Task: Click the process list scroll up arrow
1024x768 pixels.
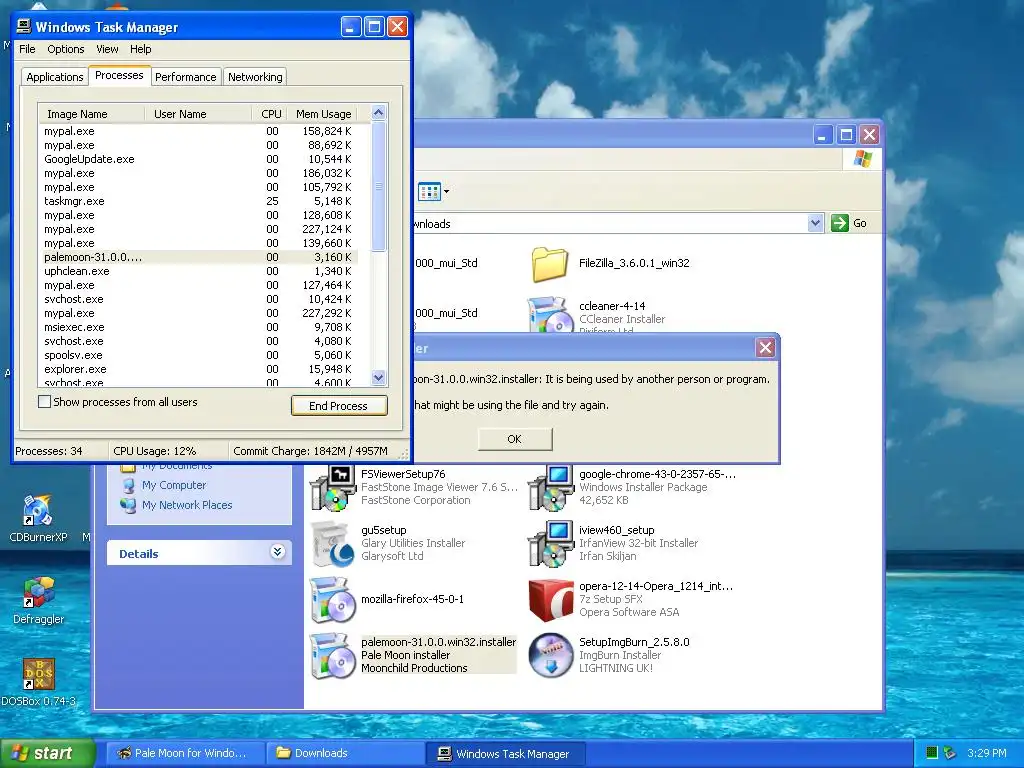Action: tap(378, 113)
